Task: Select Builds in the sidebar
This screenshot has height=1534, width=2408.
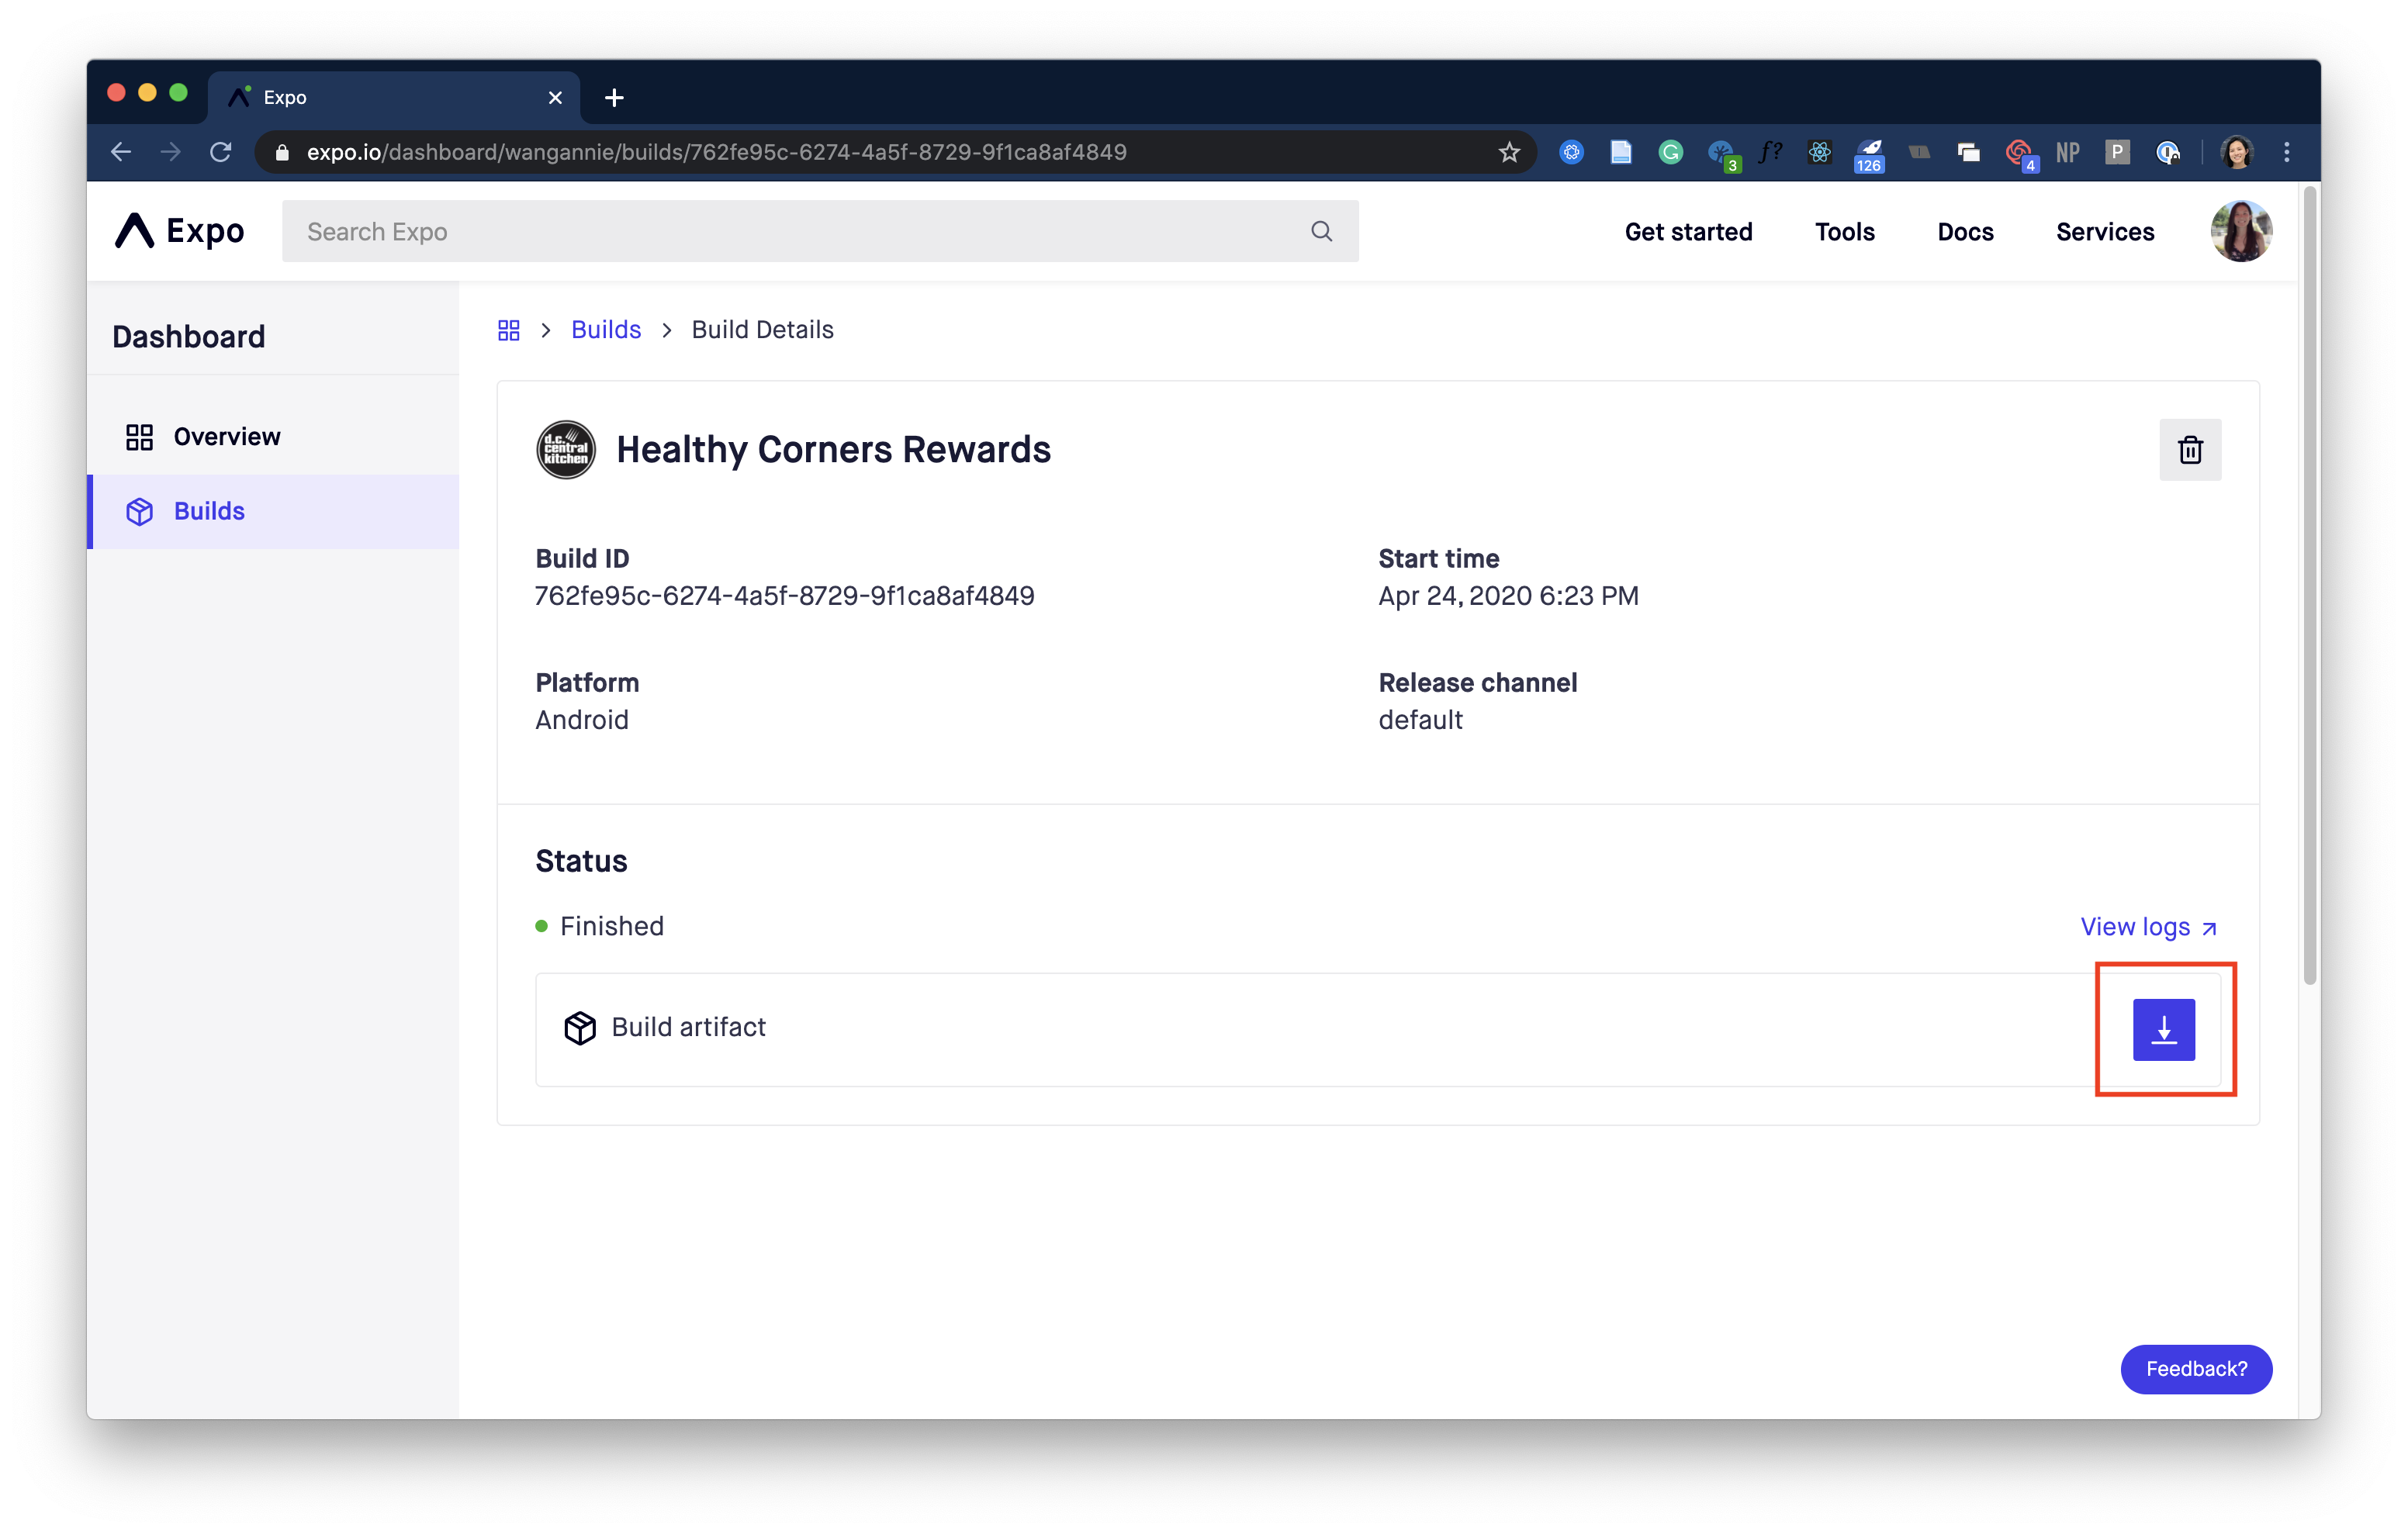Action: (273, 511)
